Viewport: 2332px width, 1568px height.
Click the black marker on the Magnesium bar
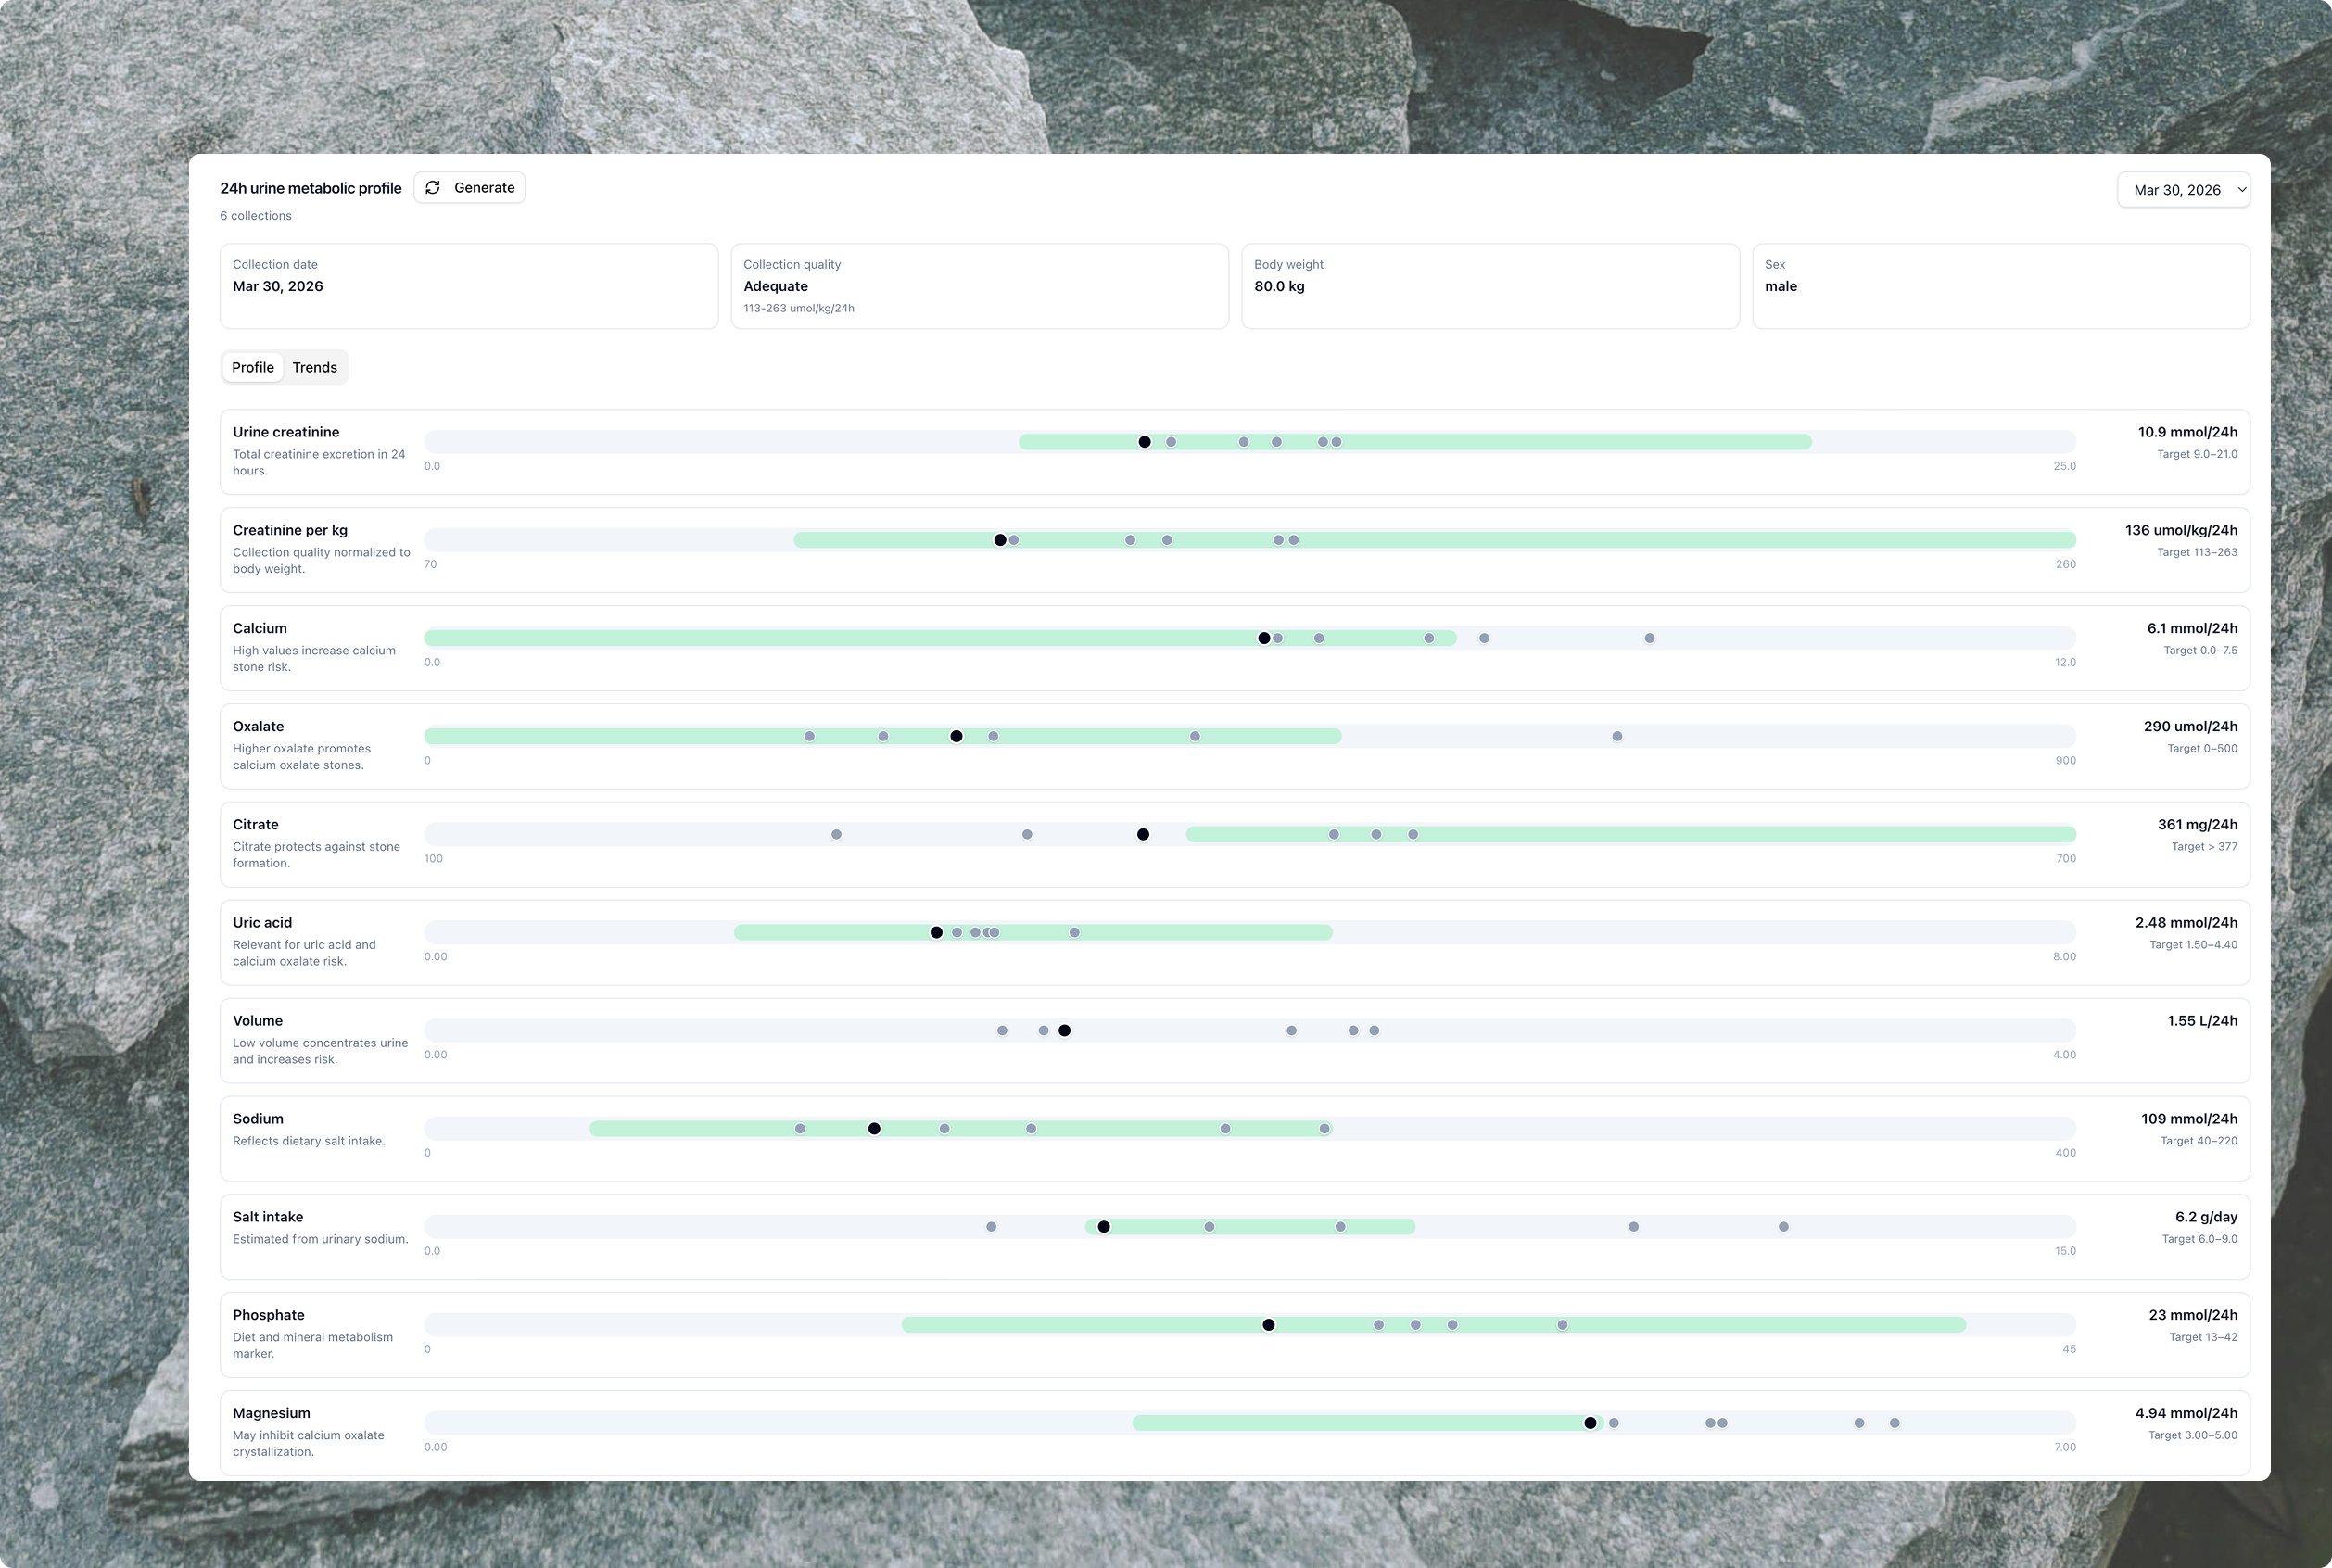pyautogui.click(x=1590, y=1423)
